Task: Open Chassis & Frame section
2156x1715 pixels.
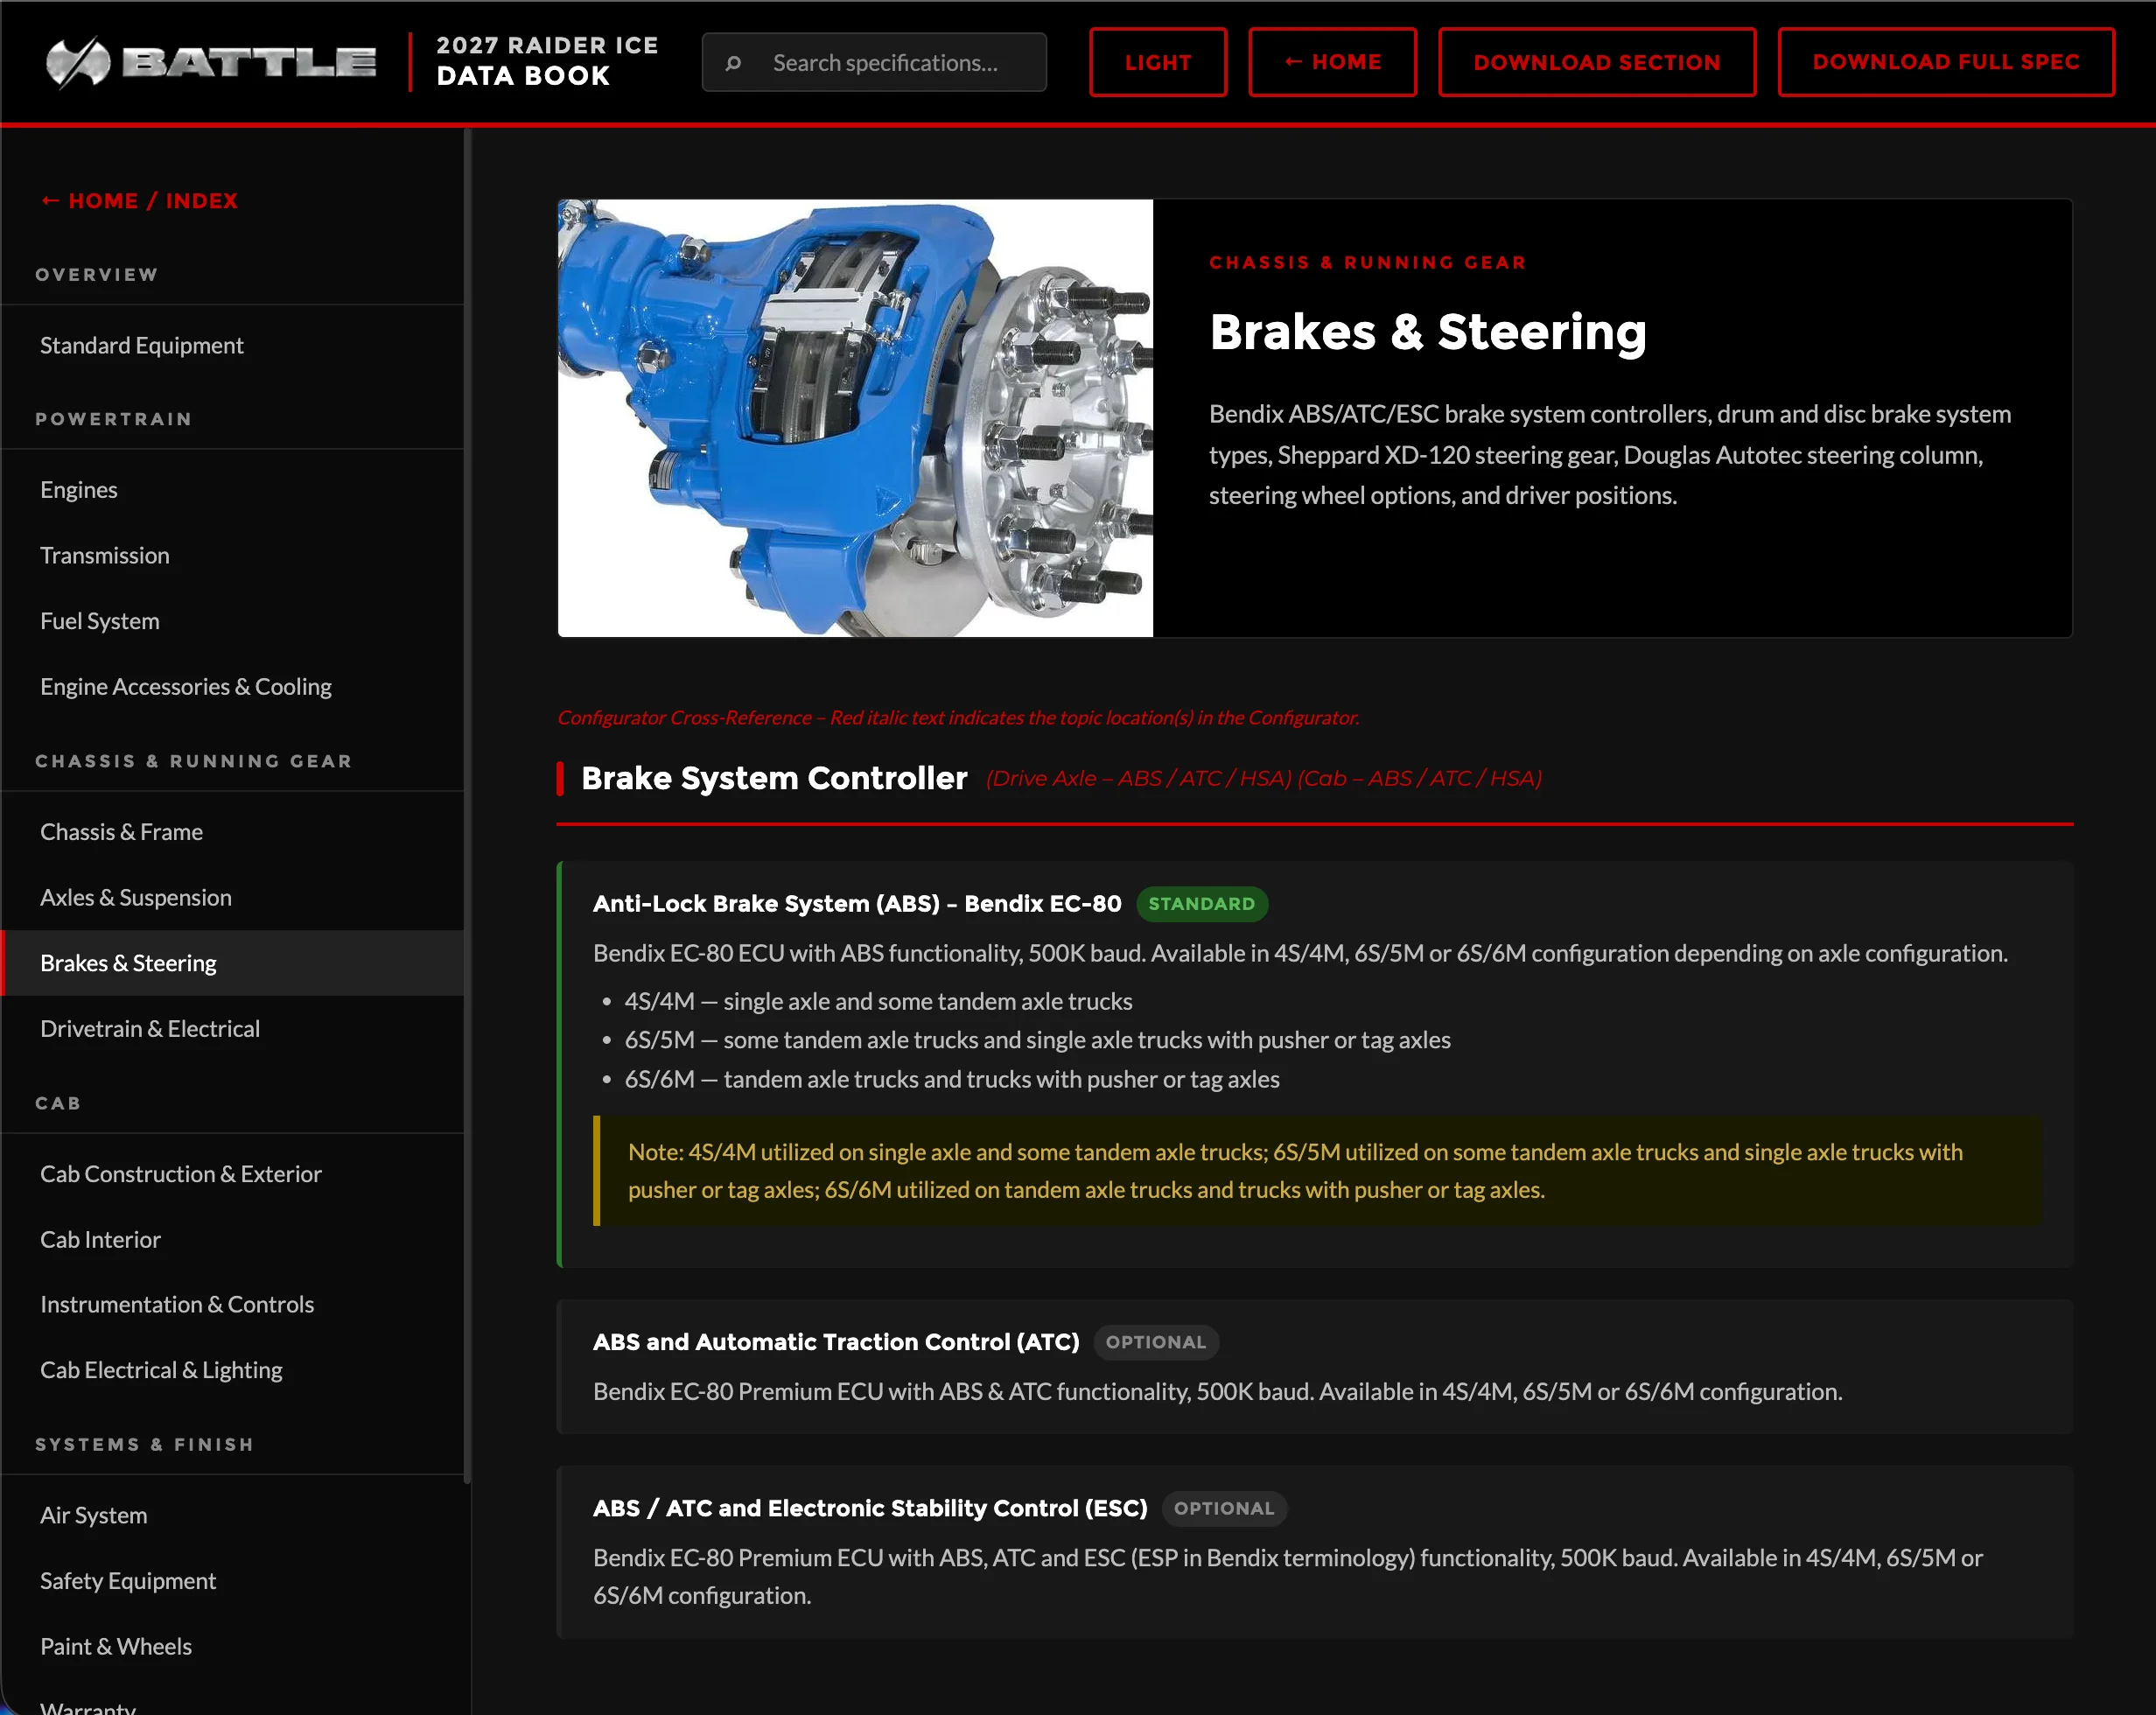Action: click(232, 832)
